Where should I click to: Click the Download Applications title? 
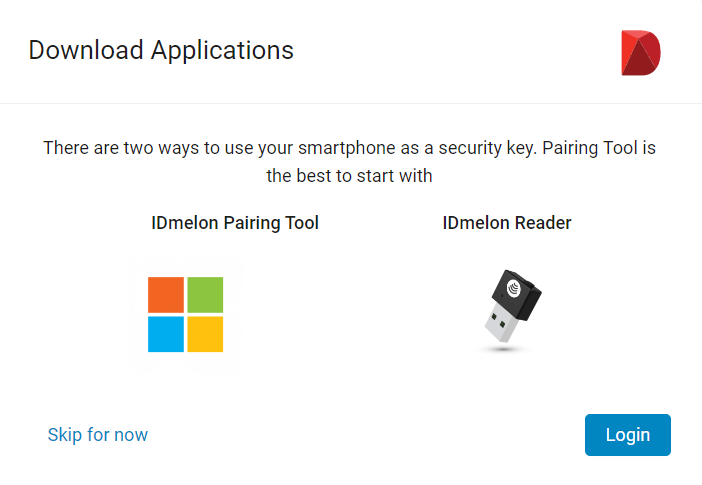tap(161, 50)
